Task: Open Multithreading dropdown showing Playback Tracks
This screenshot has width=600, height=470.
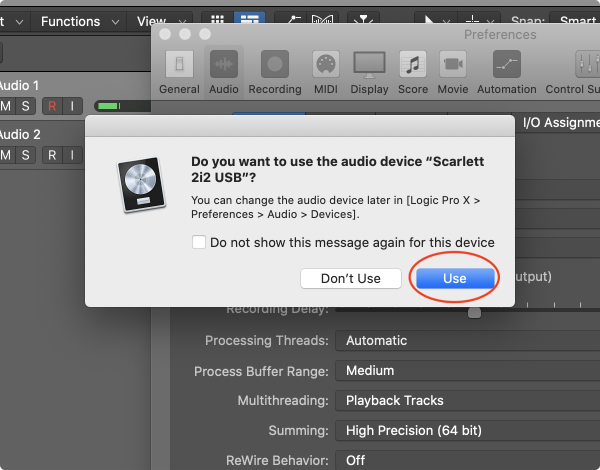Action: pyautogui.click(x=468, y=400)
